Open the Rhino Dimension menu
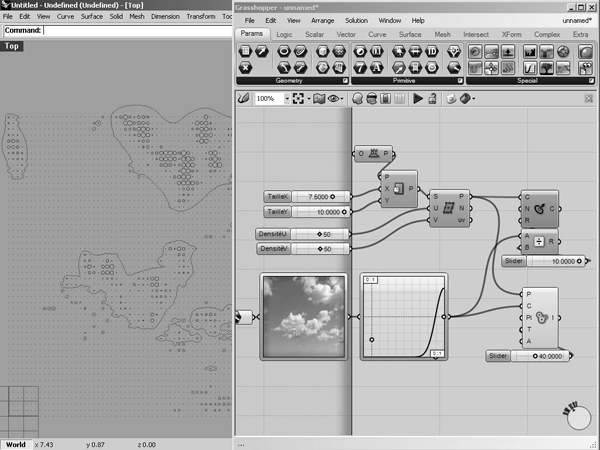 [165, 16]
